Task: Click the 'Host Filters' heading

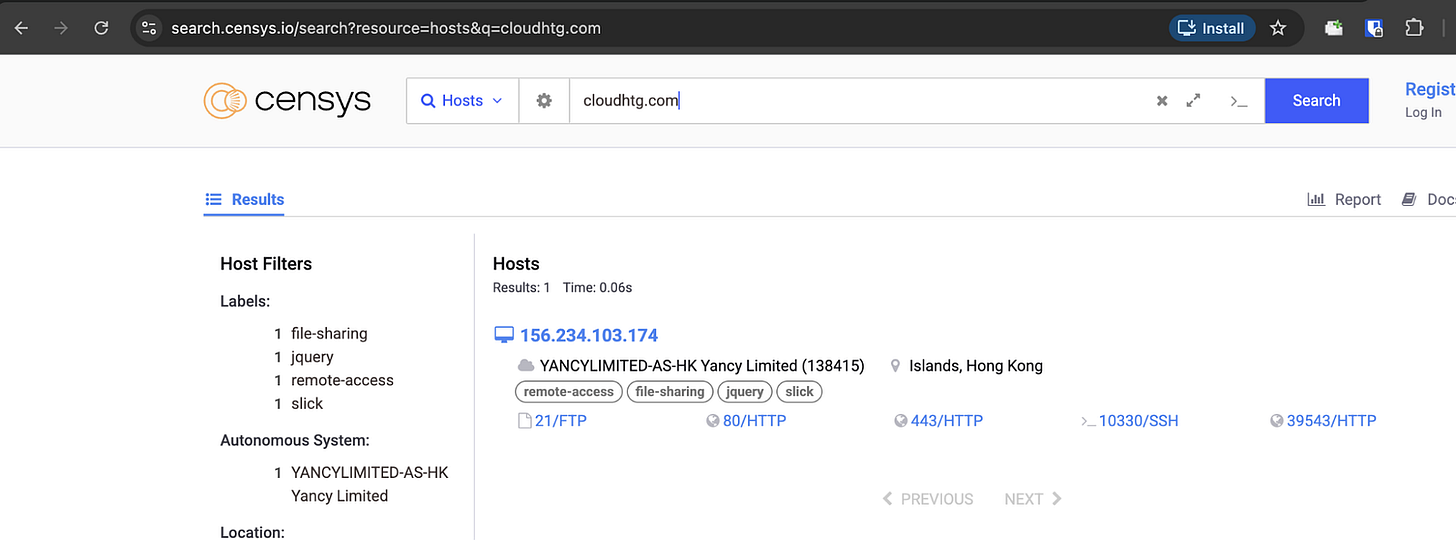Action: 266,264
